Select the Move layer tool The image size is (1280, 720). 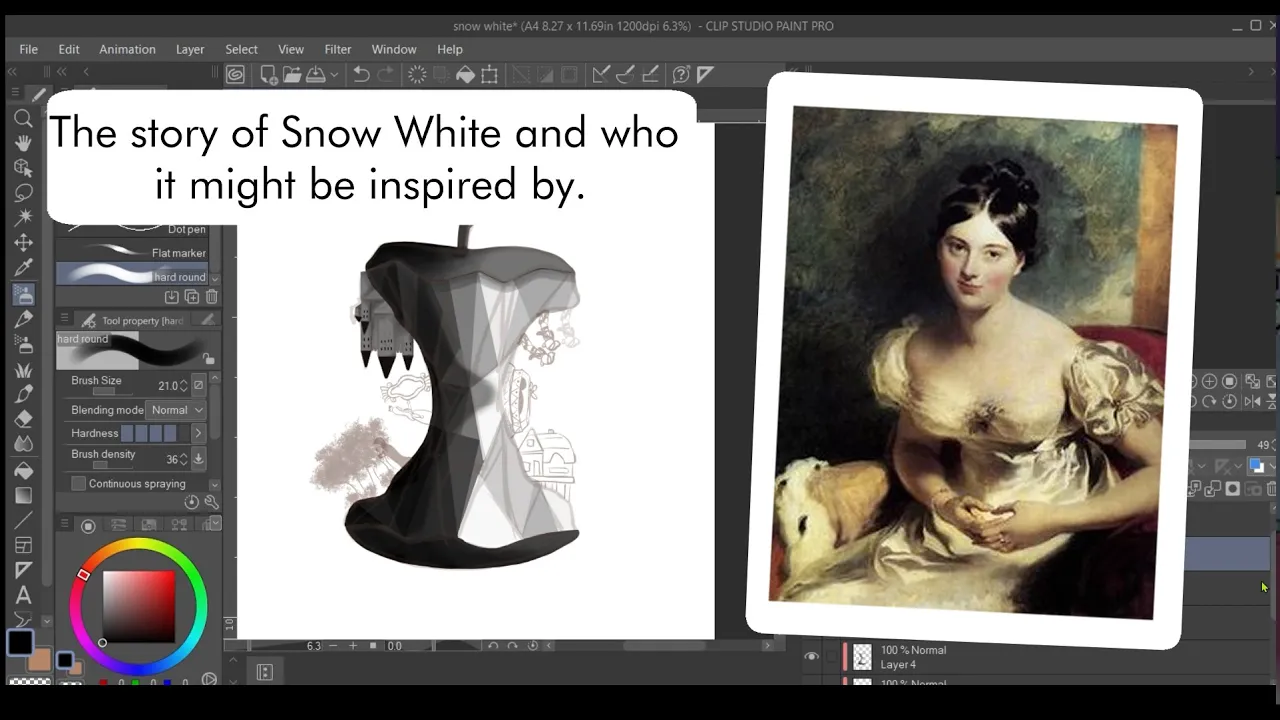coord(23,242)
